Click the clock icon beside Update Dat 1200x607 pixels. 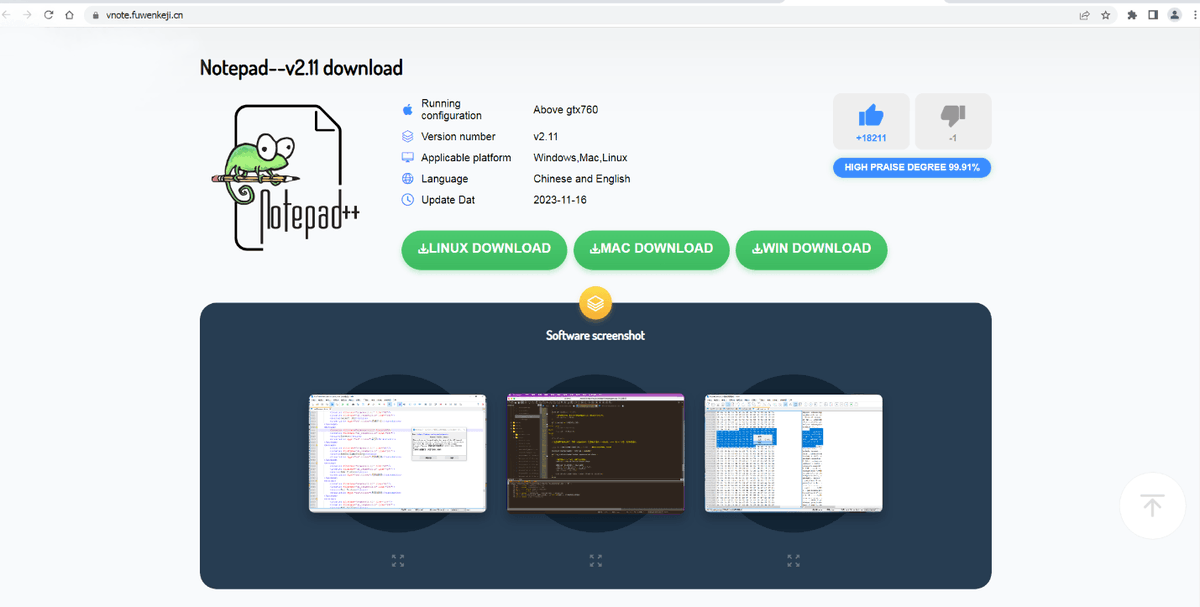407,199
